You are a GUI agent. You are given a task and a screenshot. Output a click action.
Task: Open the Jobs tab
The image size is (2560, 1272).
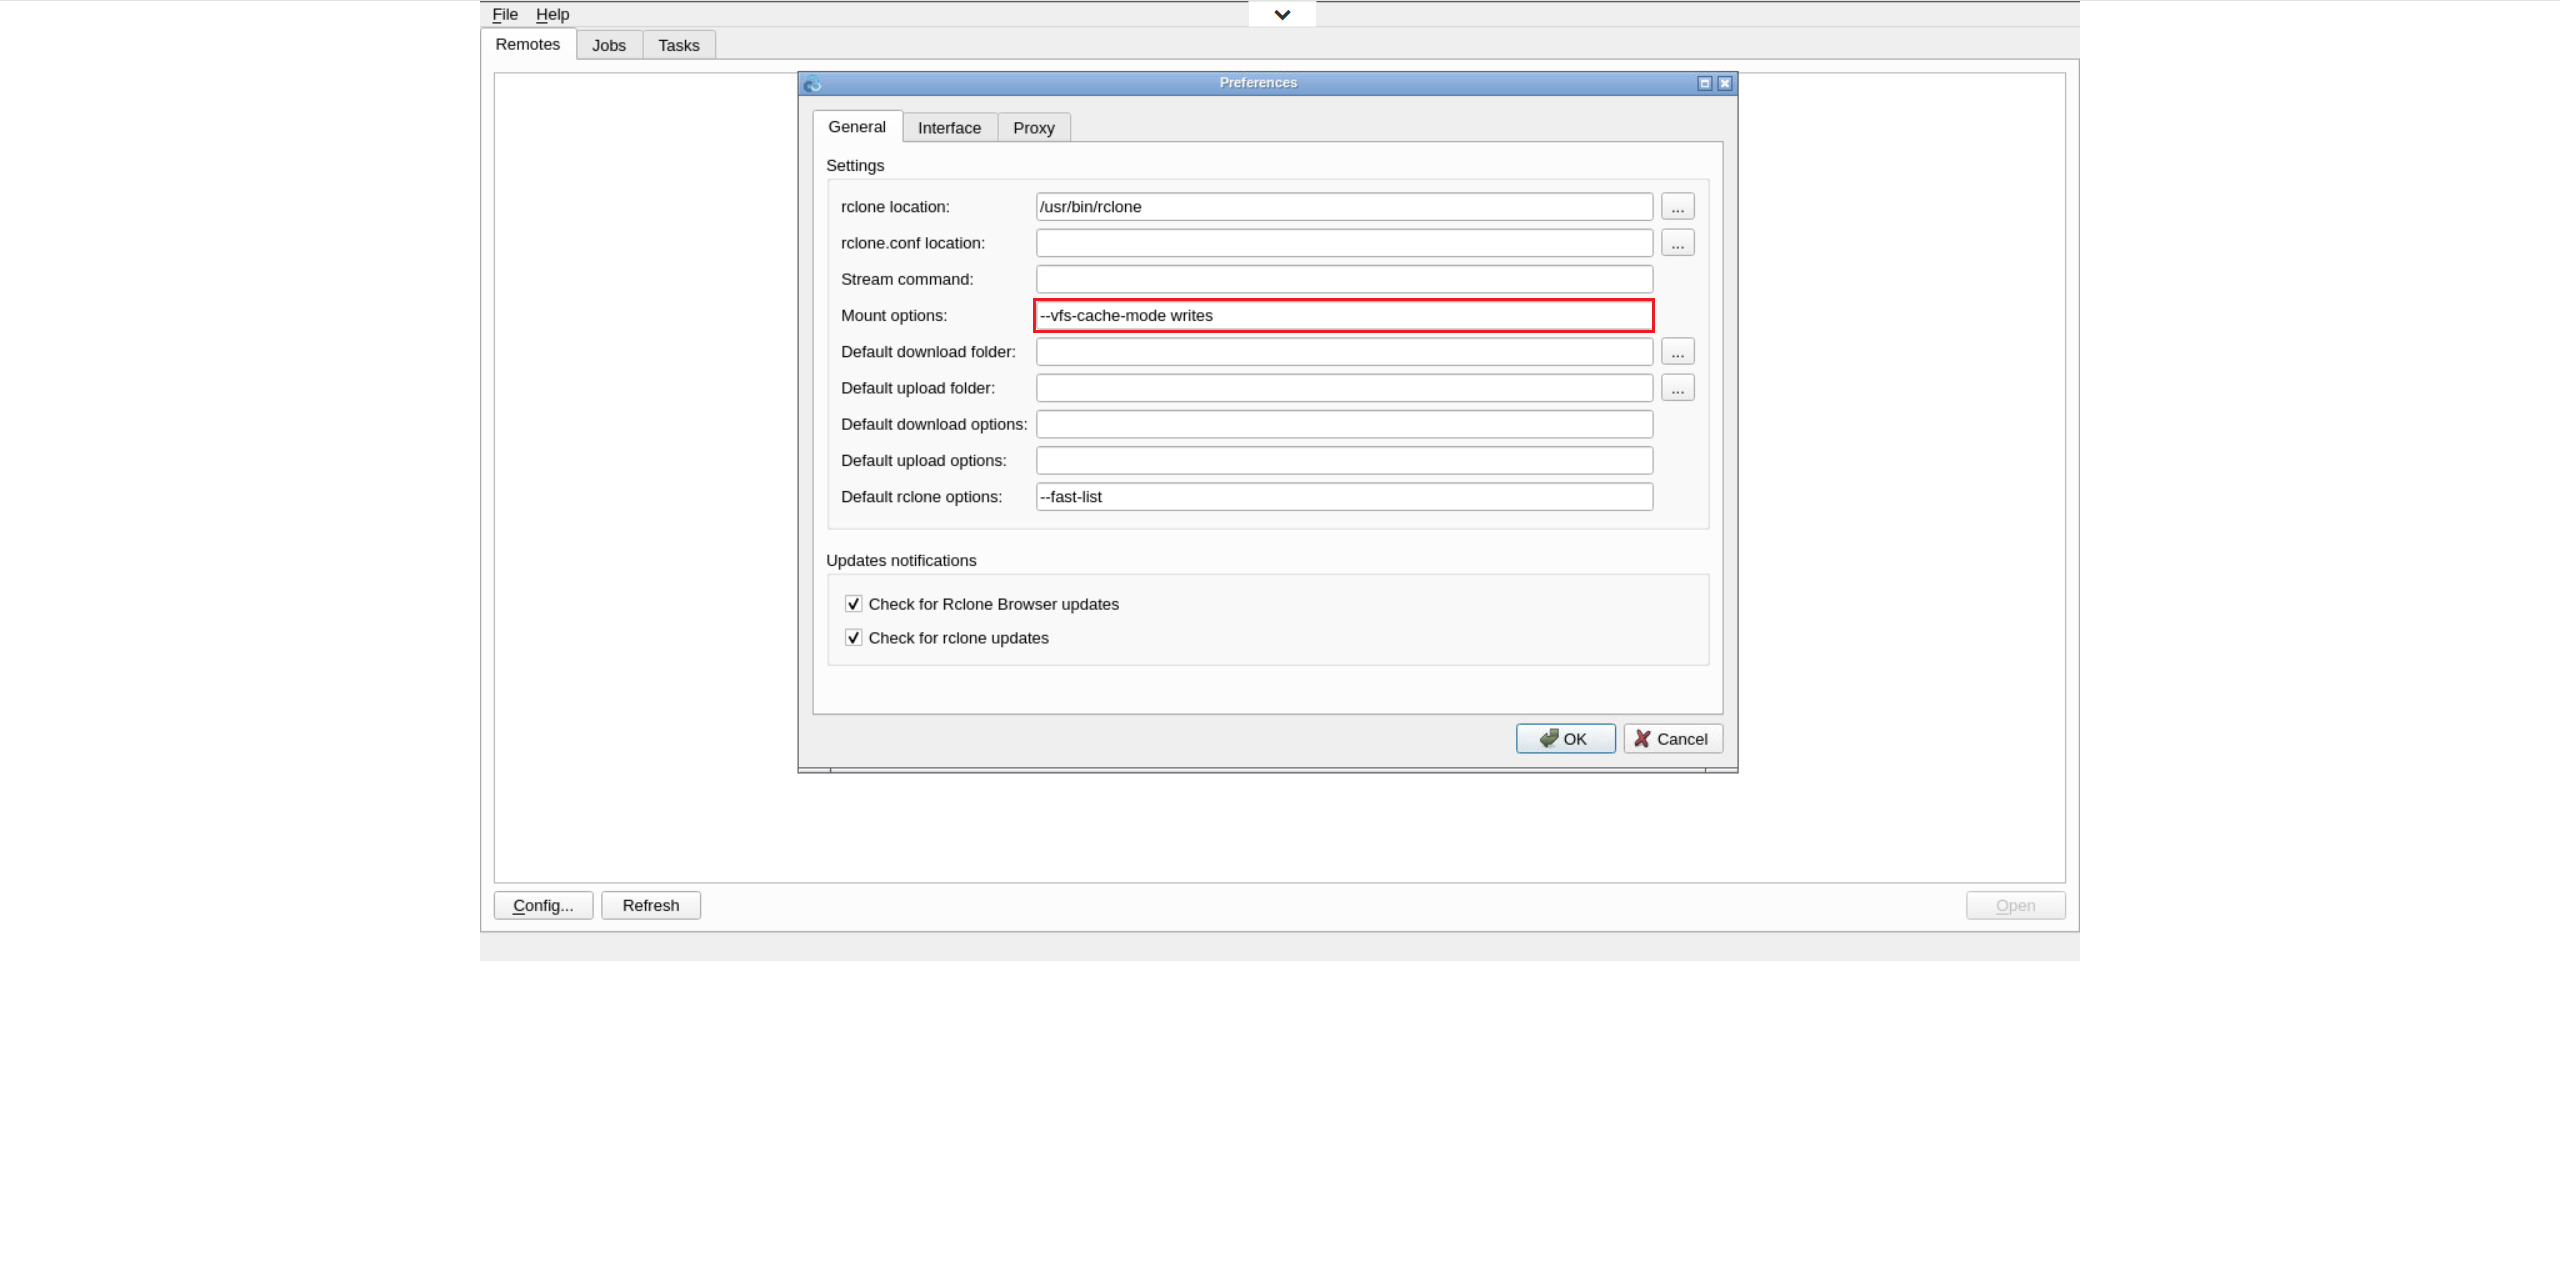pyautogui.click(x=608, y=45)
